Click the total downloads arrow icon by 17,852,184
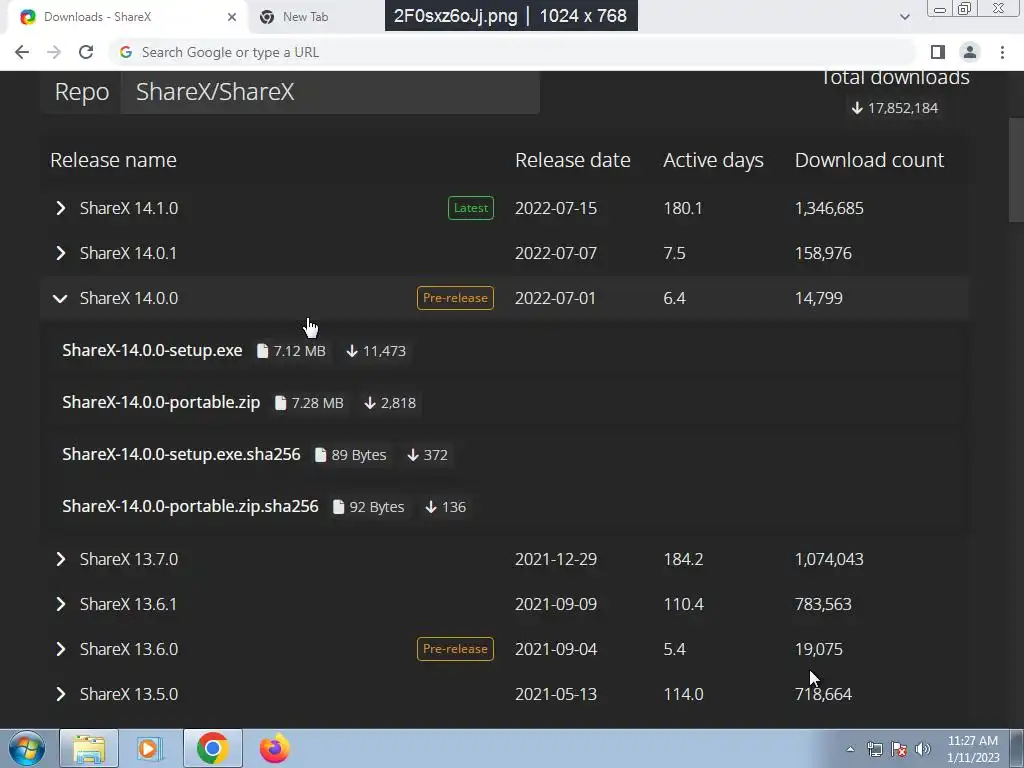This screenshot has width=1024, height=768. (857, 108)
